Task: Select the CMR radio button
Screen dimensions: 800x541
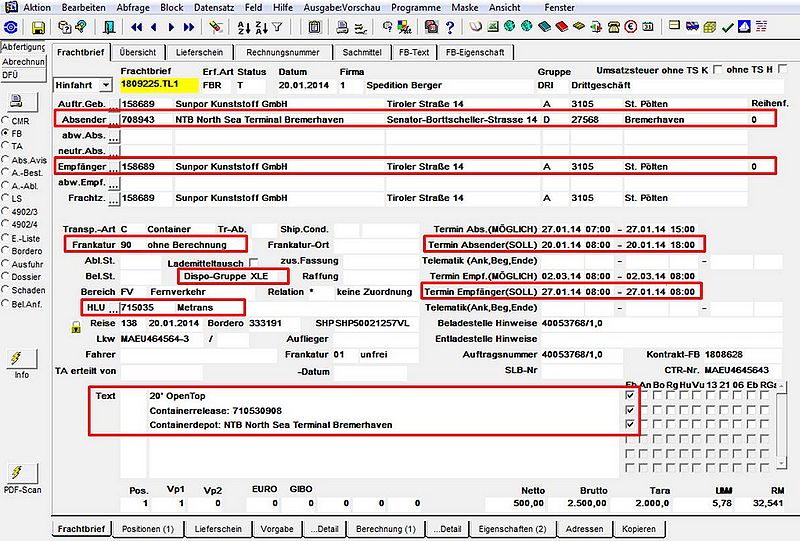Action: coord(6,121)
